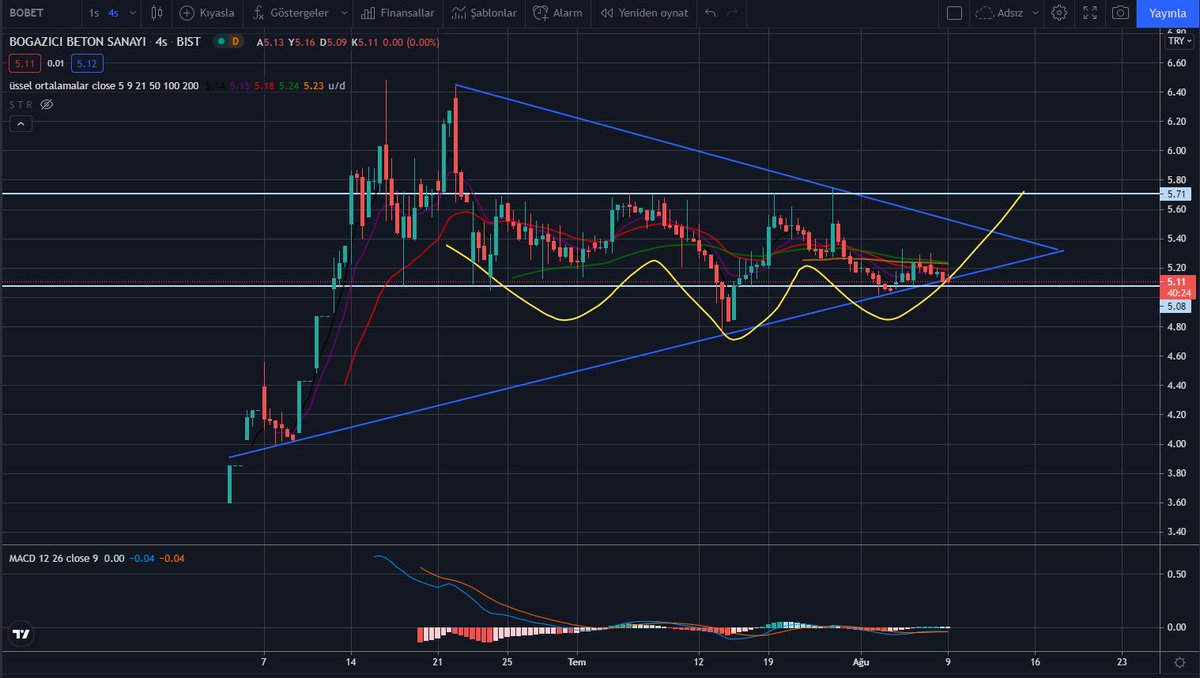1200x678 pixels.
Task: Collapse the indicator legend with chevron button
Action: tap(20, 124)
